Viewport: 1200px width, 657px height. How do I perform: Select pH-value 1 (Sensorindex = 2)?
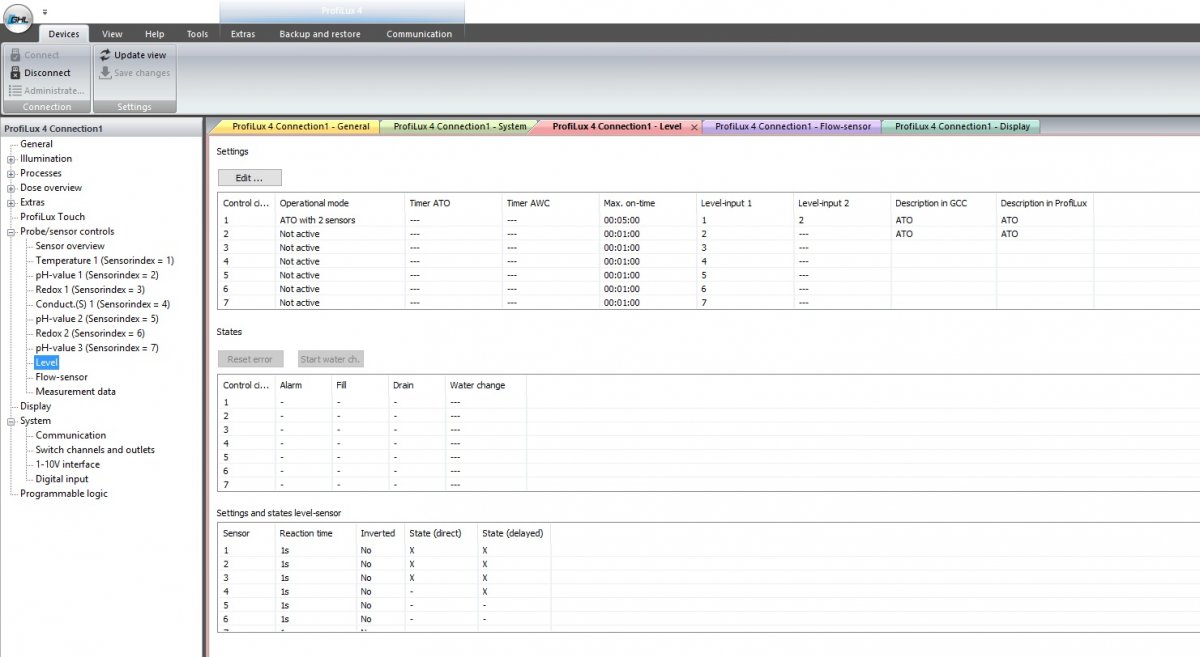97,275
